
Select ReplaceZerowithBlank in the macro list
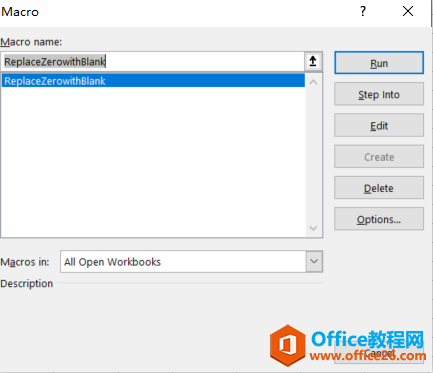(153, 81)
